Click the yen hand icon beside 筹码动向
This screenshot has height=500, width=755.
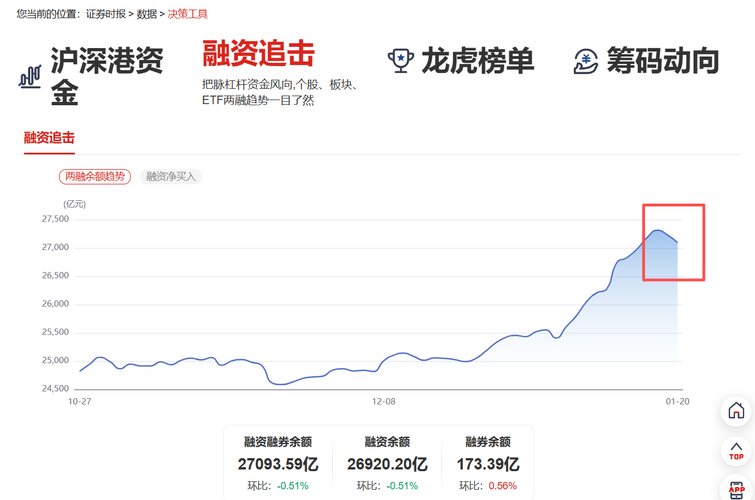[586, 62]
